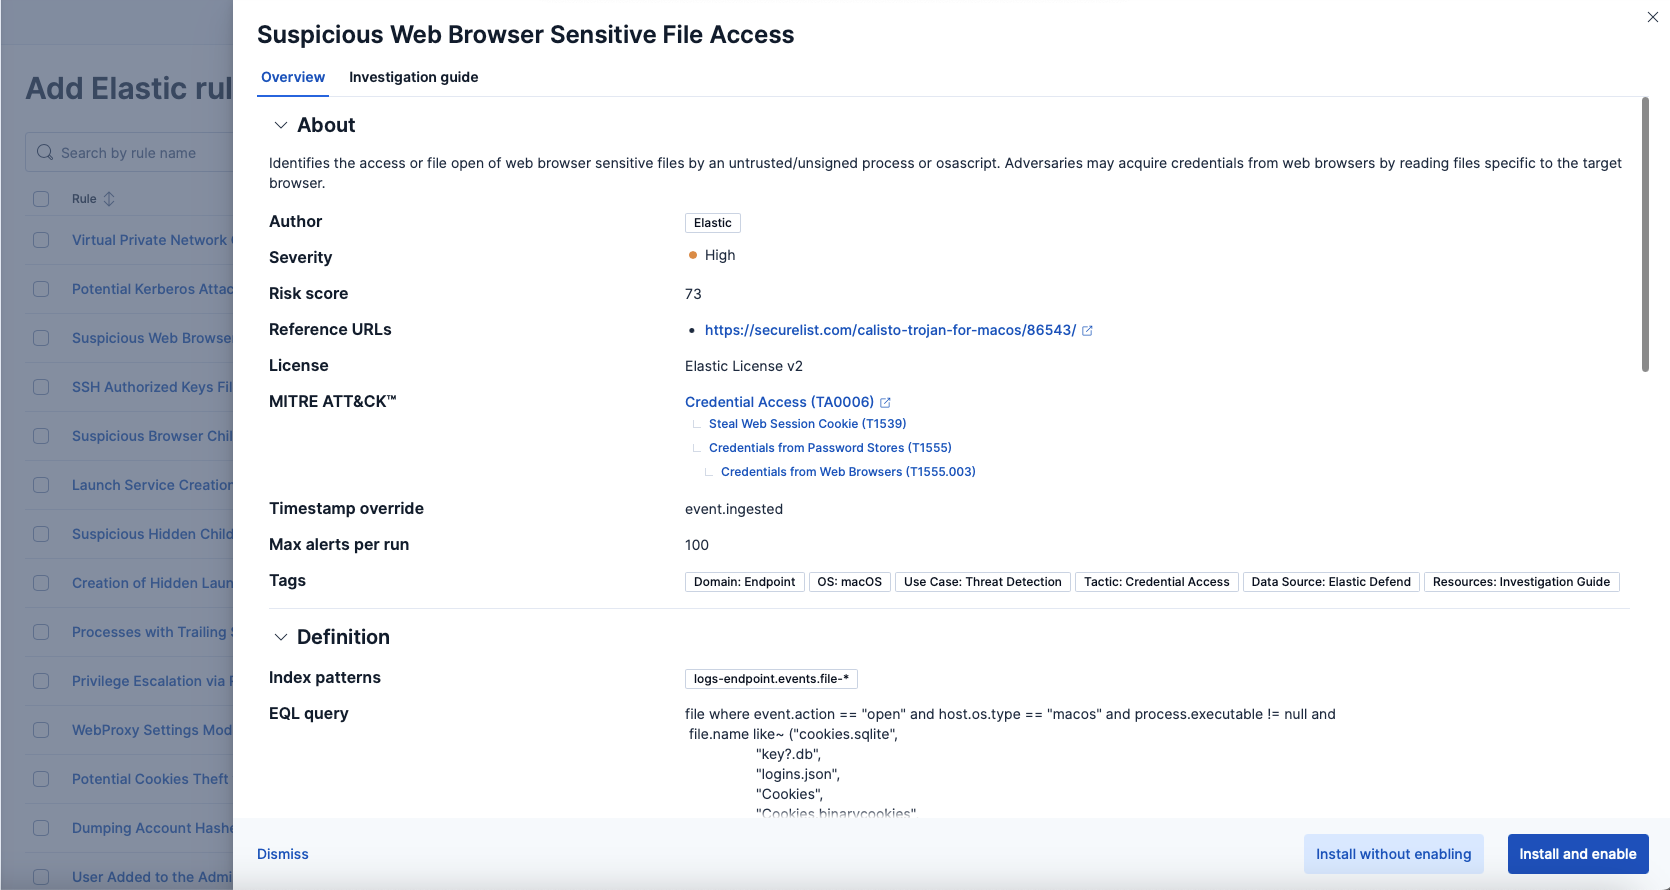
Task: Open Steal Web Session Cookie (T1539) link
Action: tap(807, 424)
